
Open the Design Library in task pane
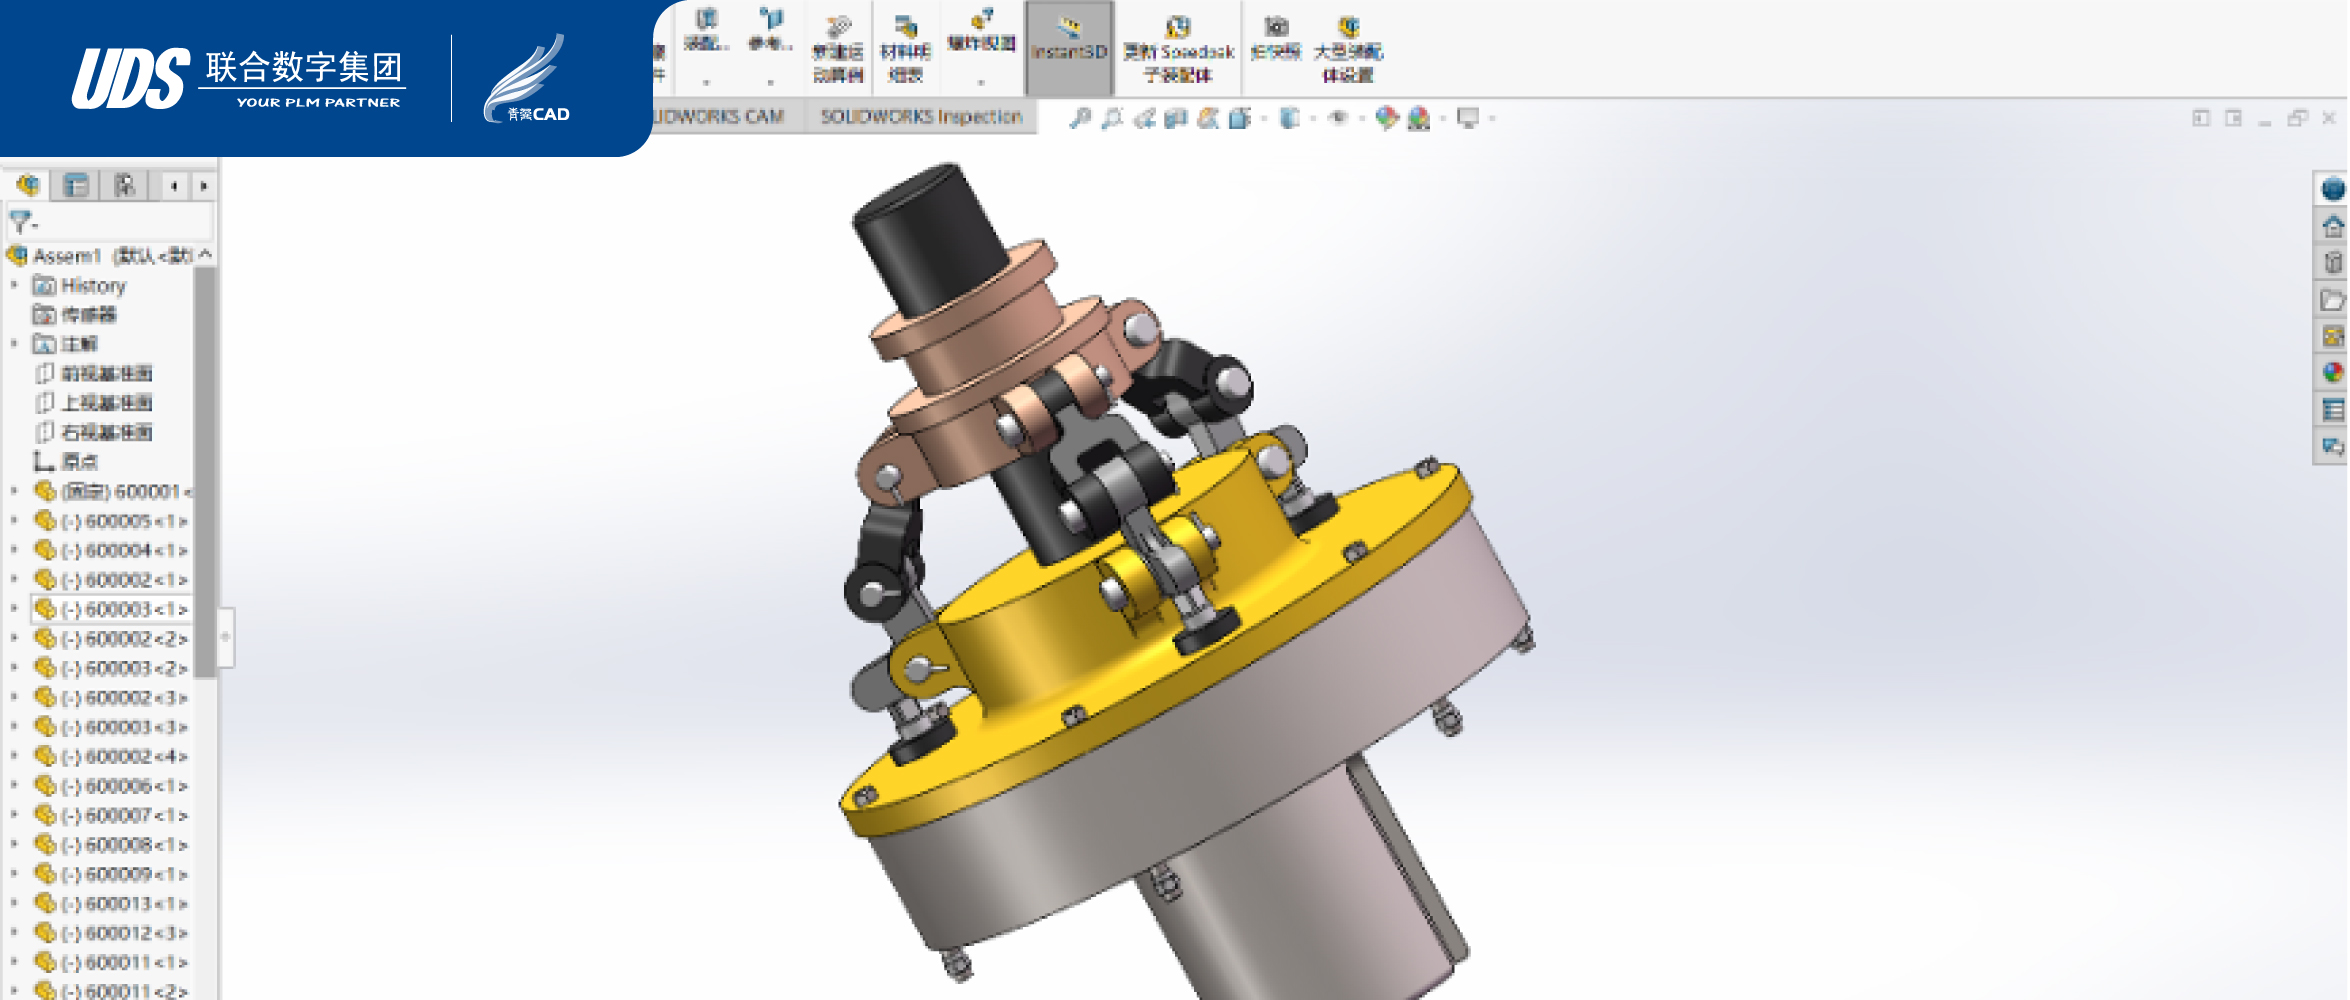click(2333, 263)
